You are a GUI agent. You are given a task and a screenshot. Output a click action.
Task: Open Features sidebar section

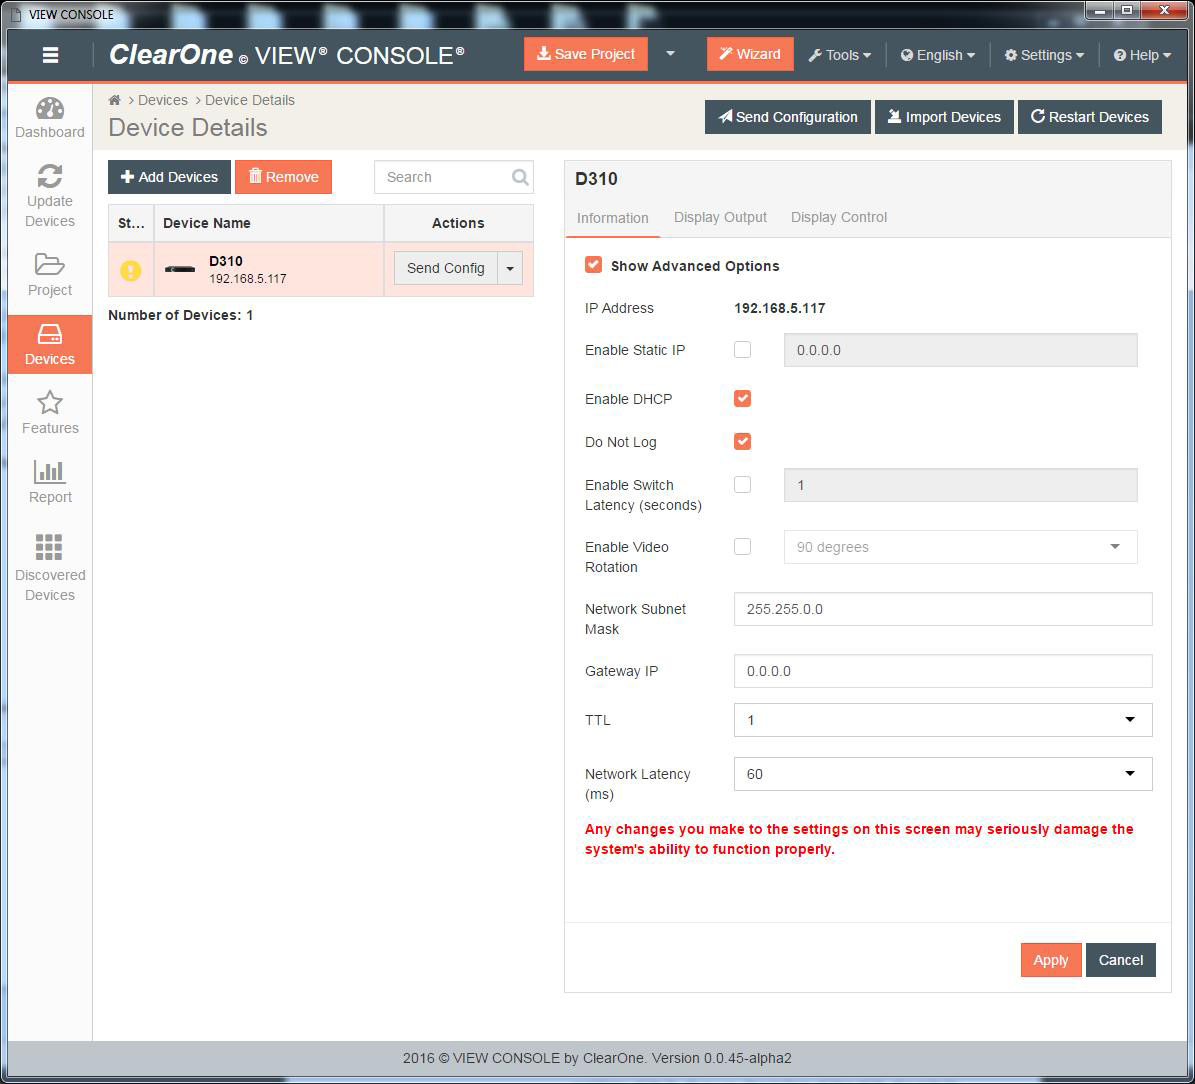[x=50, y=413]
